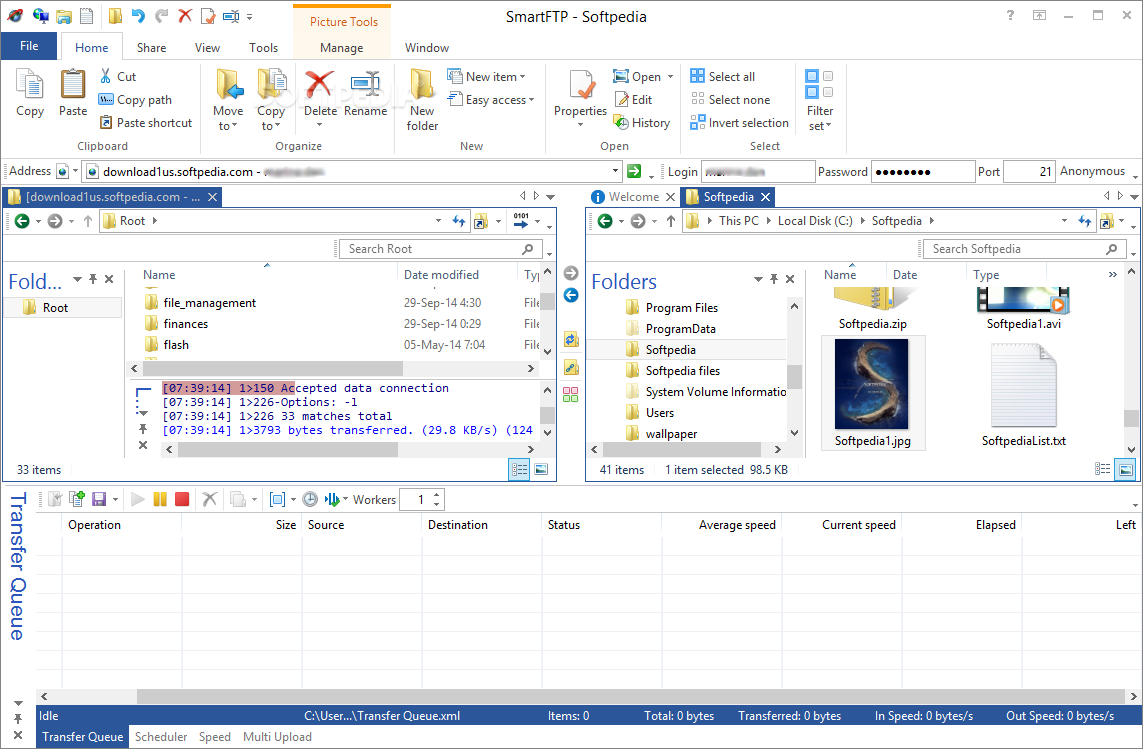Switch remote pane to details view icon
1143x749 pixels.
519,470
